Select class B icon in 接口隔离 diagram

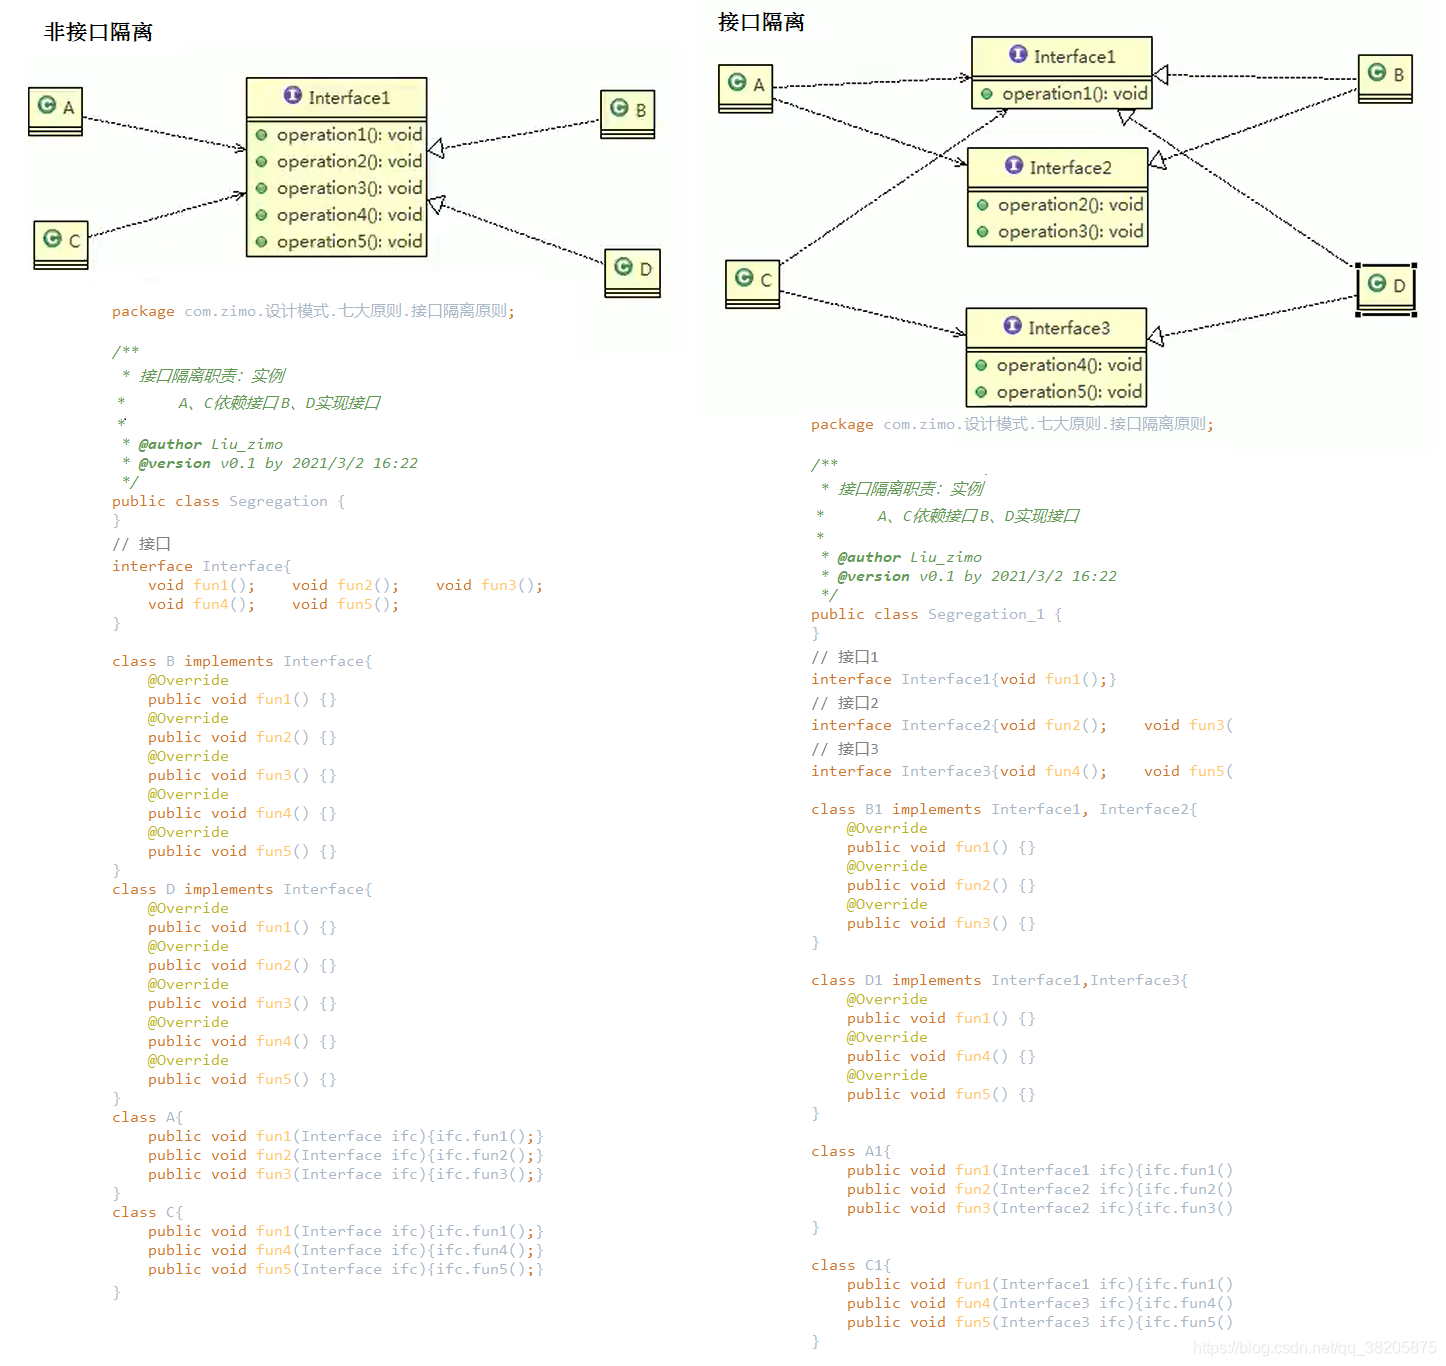(x=1377, y=72)
